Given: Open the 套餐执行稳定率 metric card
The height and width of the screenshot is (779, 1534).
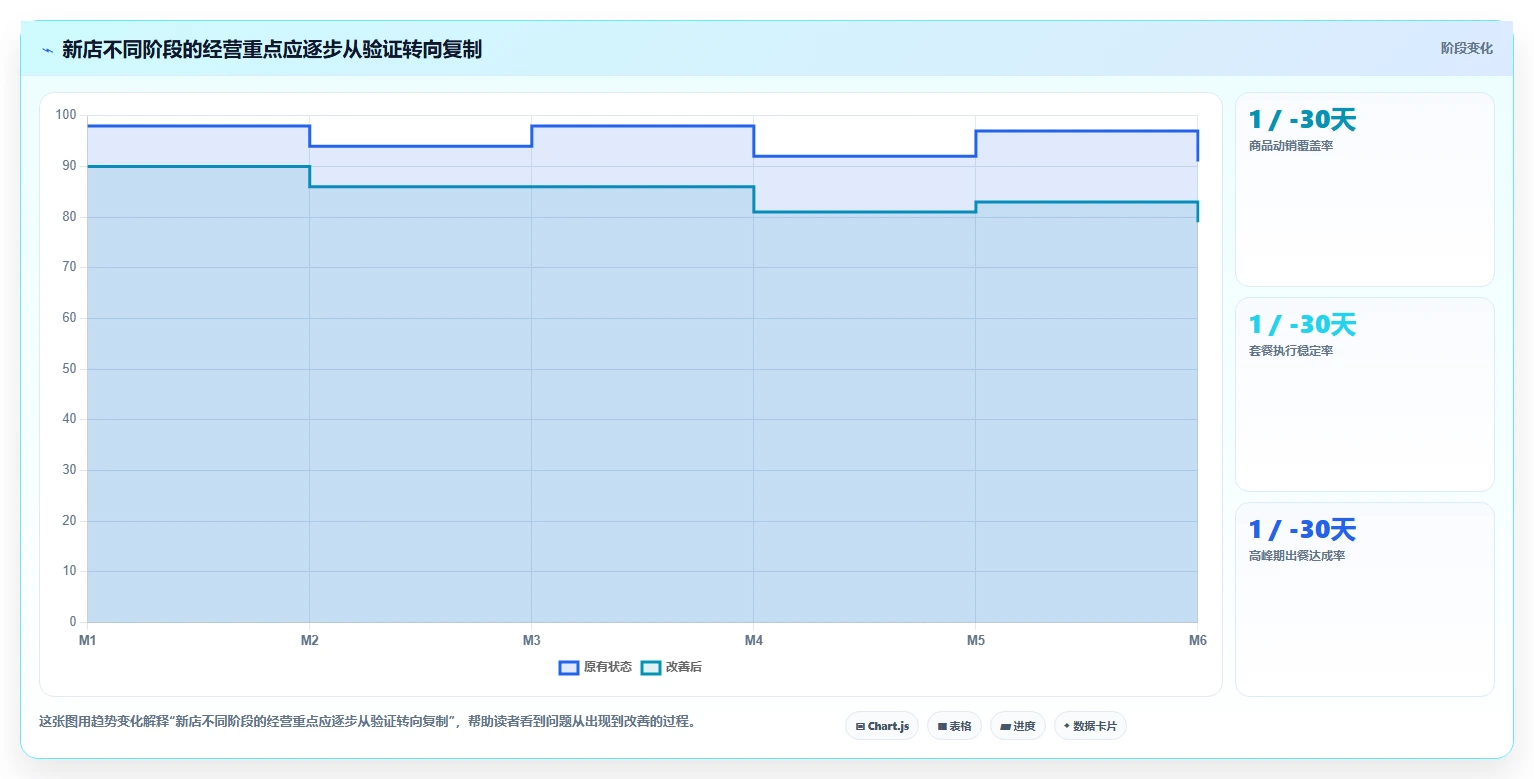Looking at the screenshot, I should click(1365, 394).
